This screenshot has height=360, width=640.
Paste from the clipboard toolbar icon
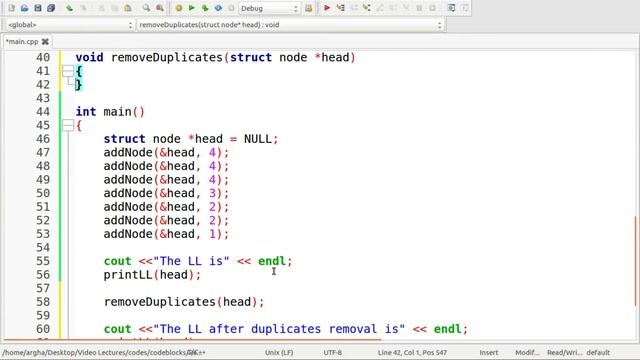coord(128,8)
